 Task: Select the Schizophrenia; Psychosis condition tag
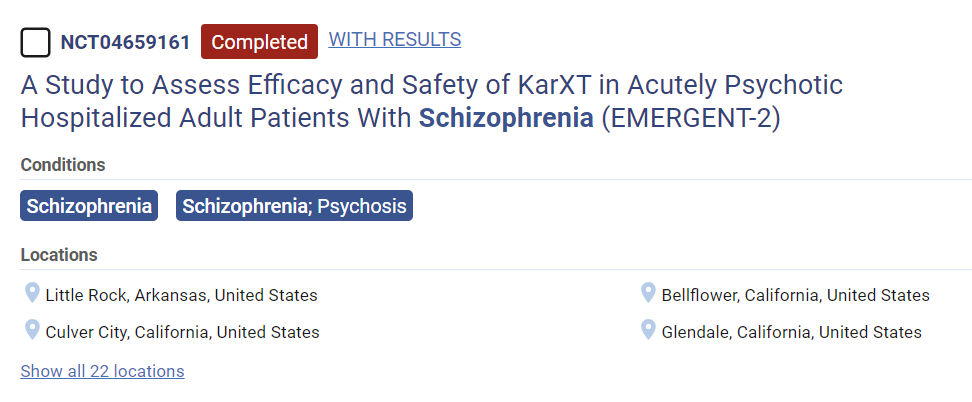click(294, 206)
